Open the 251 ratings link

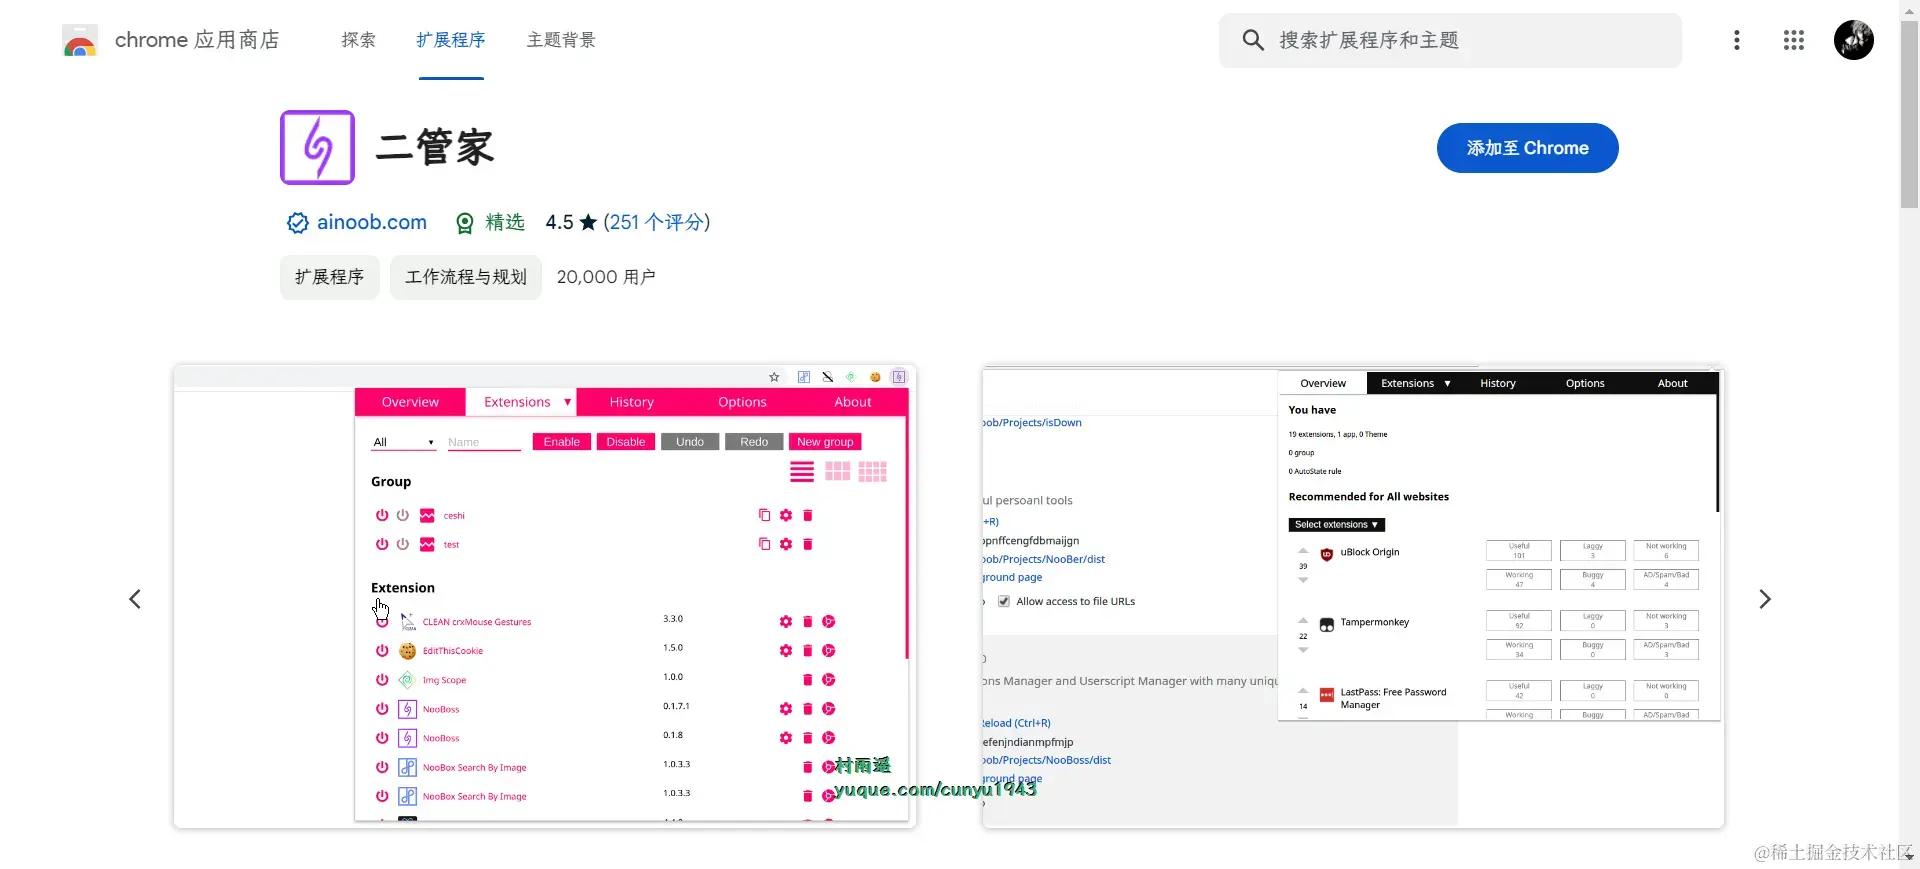(656, 222)
